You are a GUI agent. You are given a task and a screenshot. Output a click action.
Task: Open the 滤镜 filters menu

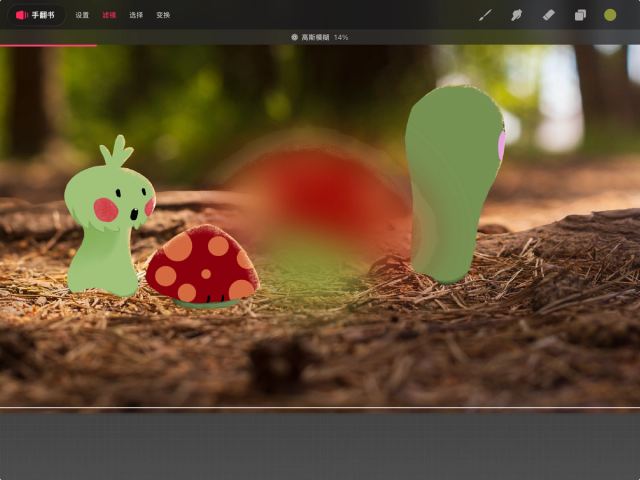109,15
